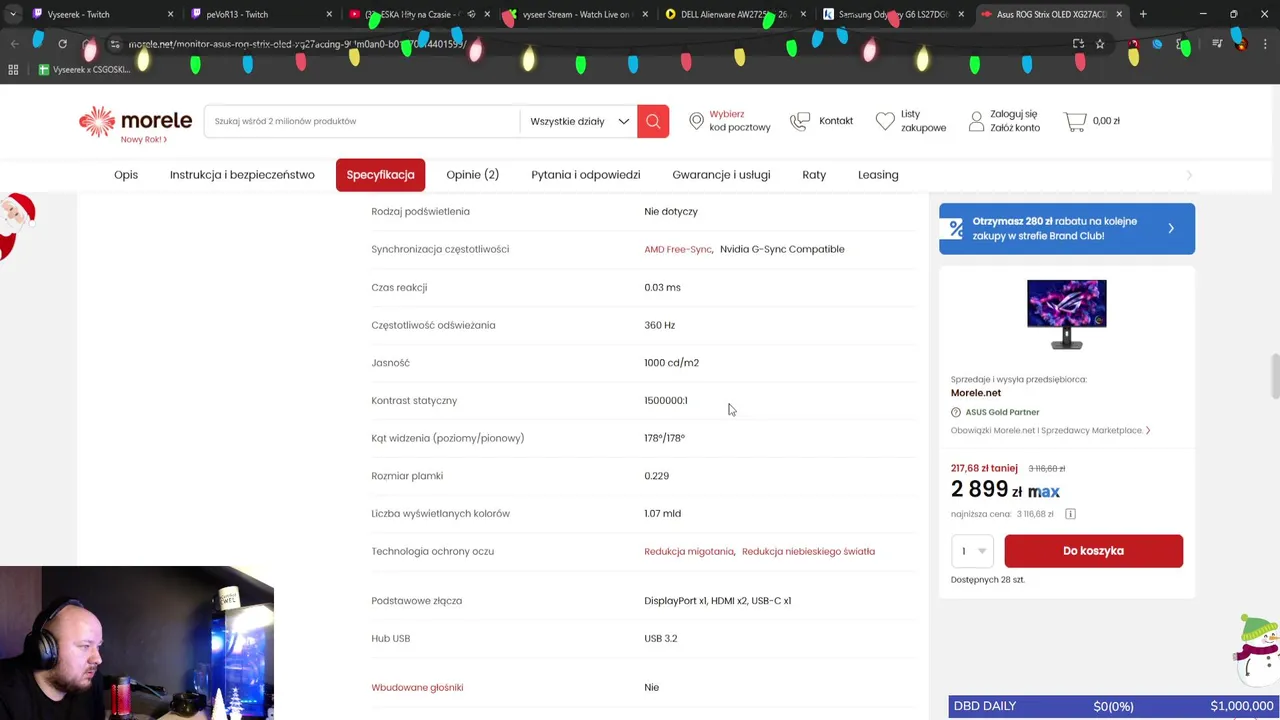The image size is (1280, 720).
Task: Click the 1000 cd/m2 brightness value
Action: tap(672, 363)
